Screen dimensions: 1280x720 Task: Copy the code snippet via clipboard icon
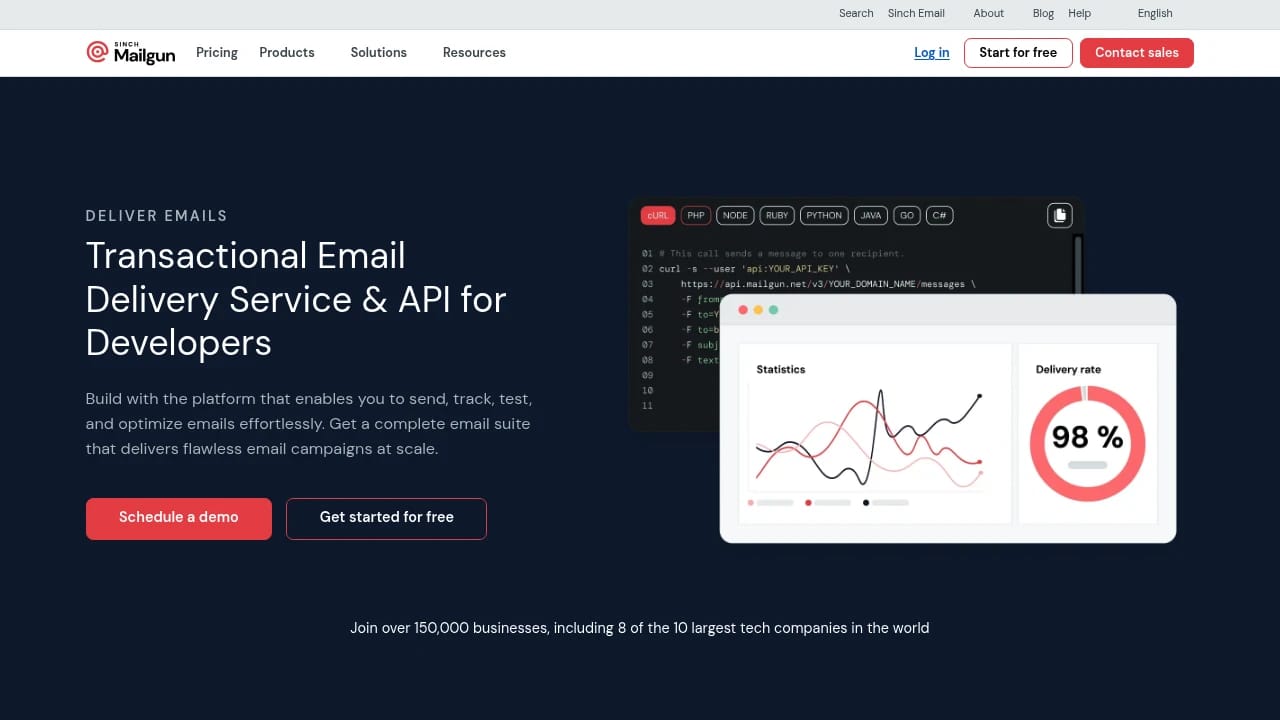coord(1060,215)
